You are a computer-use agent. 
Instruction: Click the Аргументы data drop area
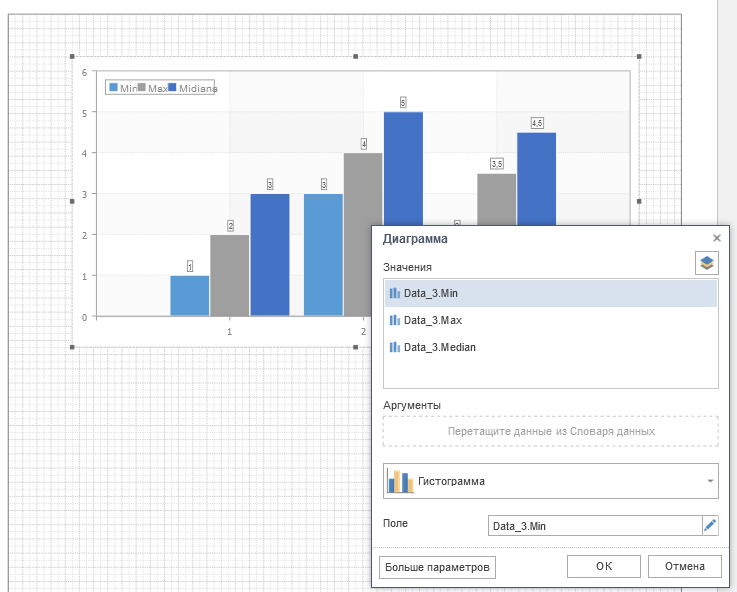click(x=550, y=431)
